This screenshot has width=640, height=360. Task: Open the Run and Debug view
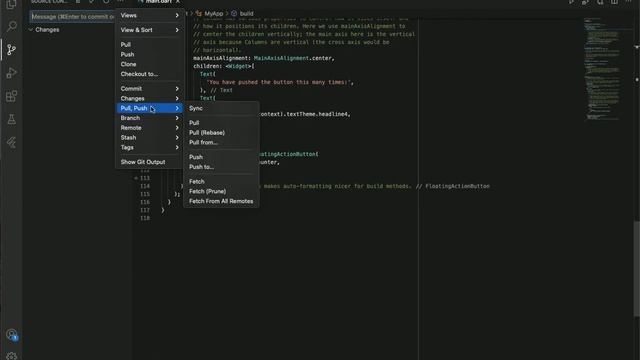point(11,73)
